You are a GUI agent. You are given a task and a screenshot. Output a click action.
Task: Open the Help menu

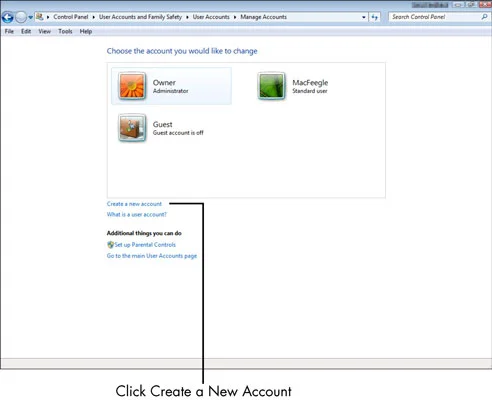(86, 31)
